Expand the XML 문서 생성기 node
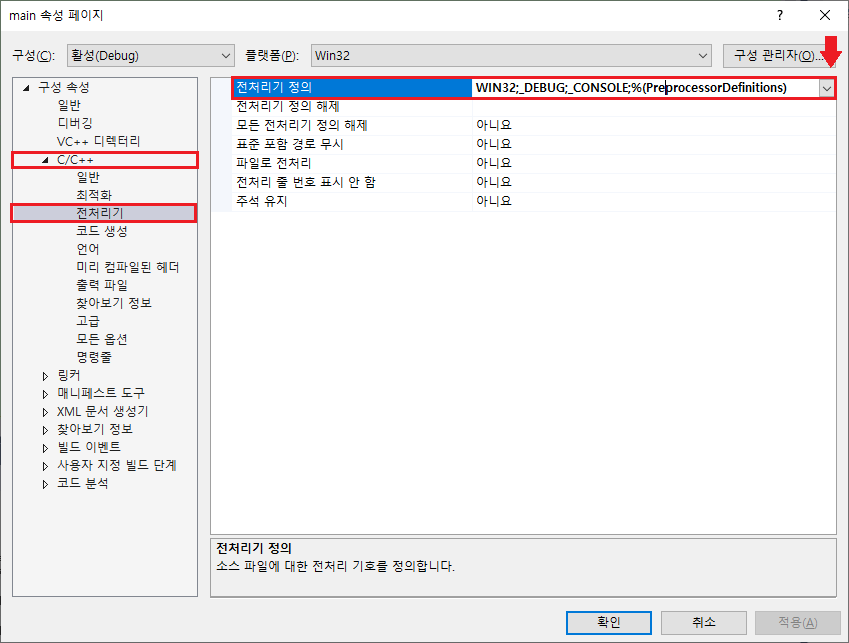 point(45,412)
